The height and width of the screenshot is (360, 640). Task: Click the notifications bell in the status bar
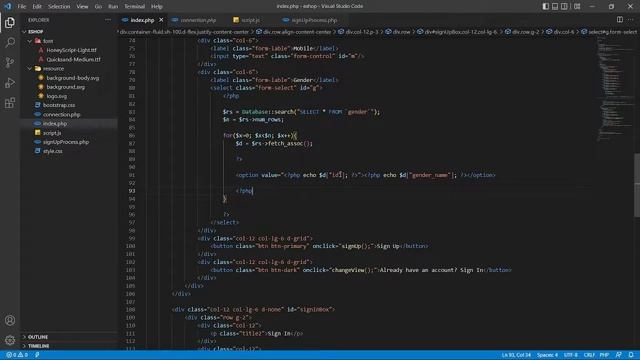[631, 355]
